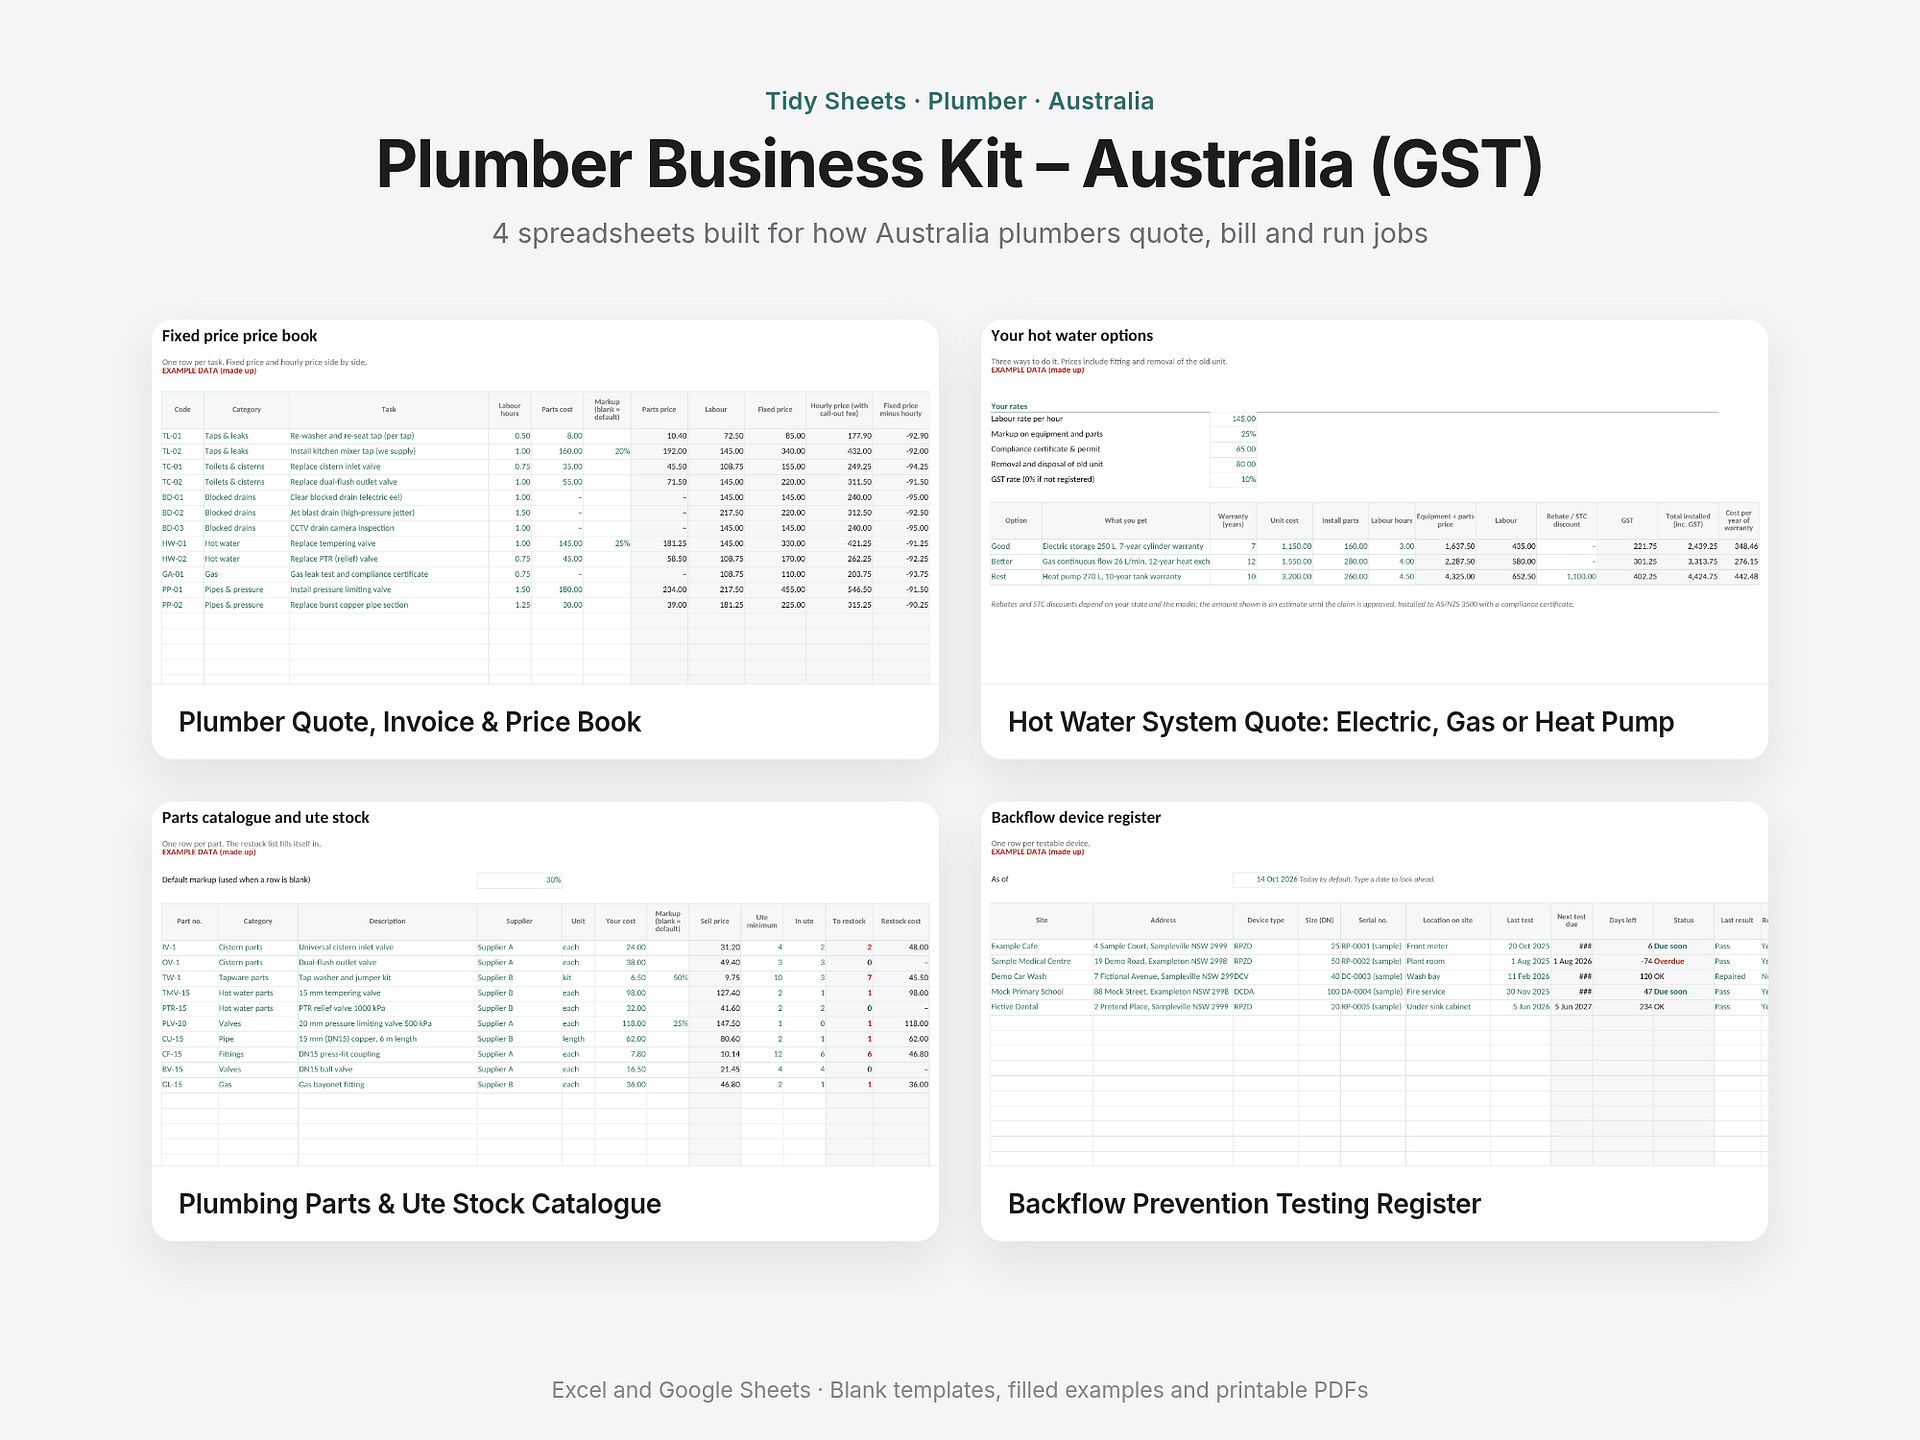Select the 'Universal cistern inlet valve' description cell
The width and height of the screenshot is (1920, 1440).
[387, 947]
